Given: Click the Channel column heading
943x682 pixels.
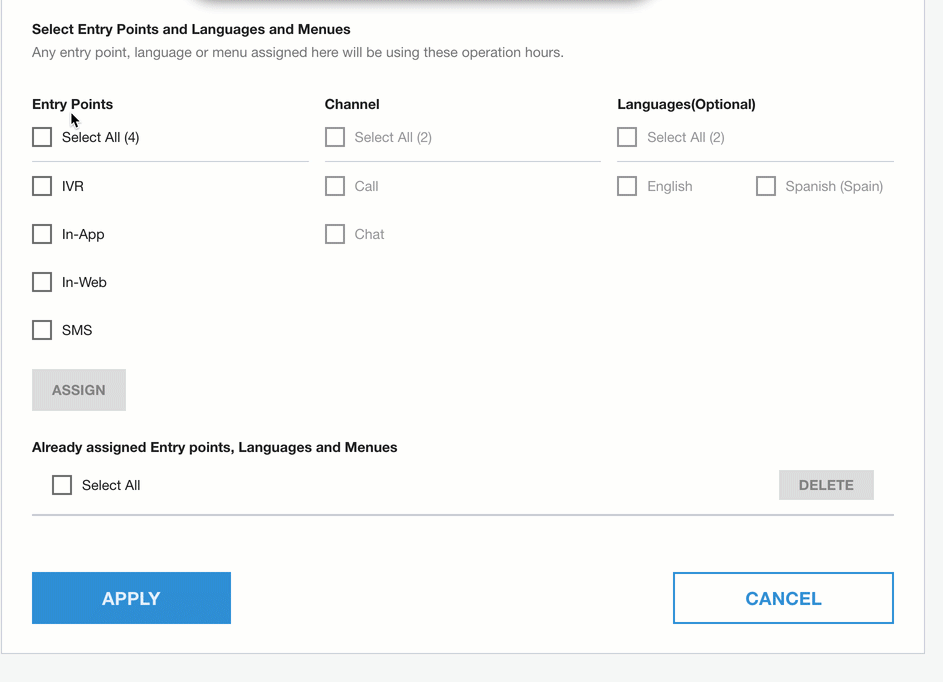Looking at the screenshot, I should [x=351, y=104].
